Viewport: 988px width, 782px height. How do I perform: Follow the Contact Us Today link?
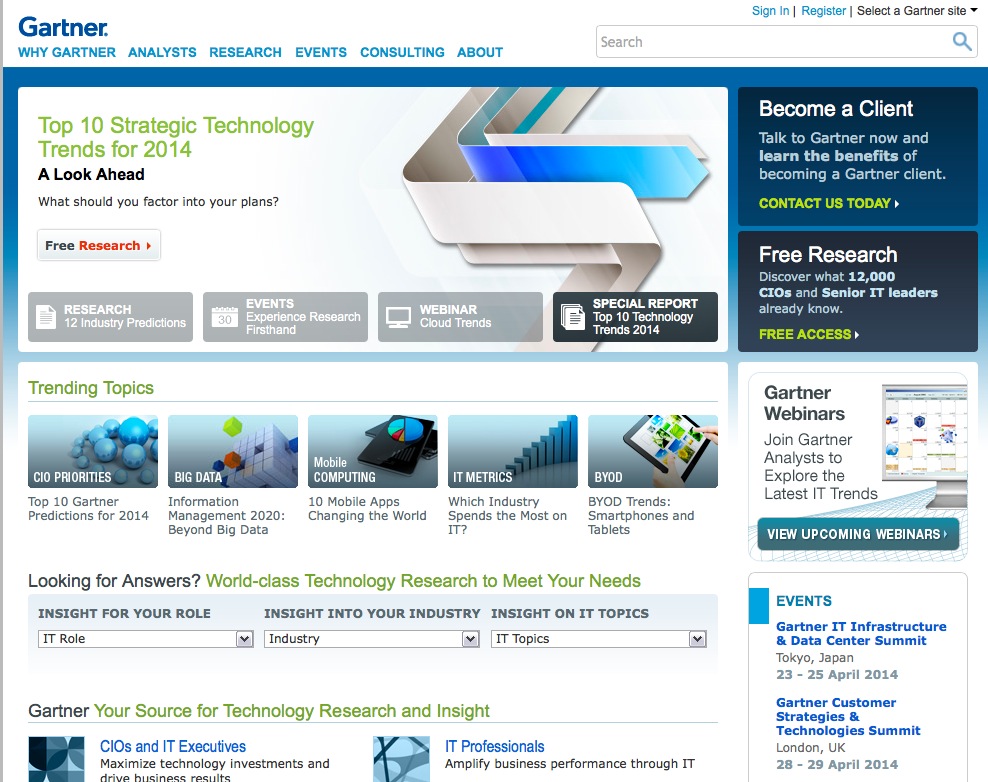[x=828, y=203]
